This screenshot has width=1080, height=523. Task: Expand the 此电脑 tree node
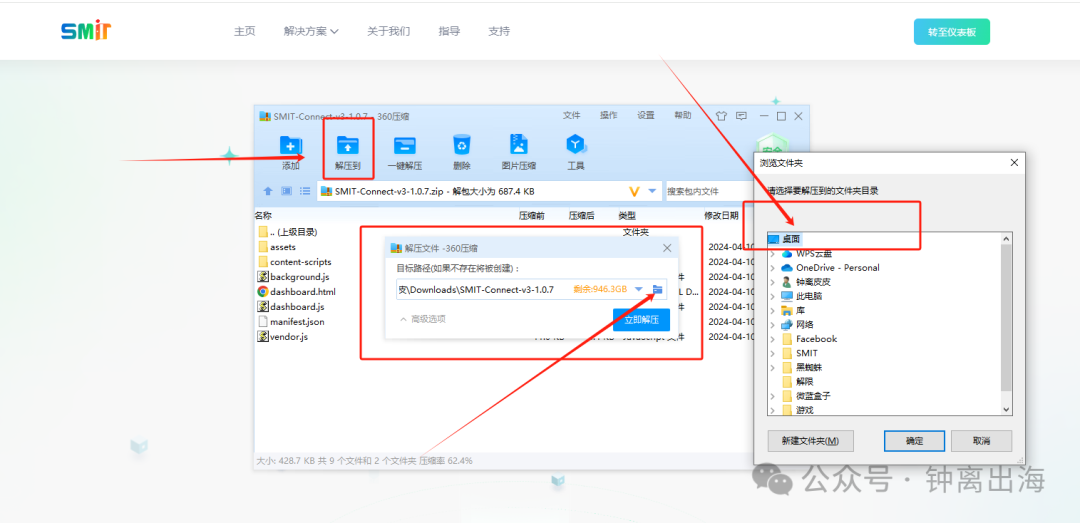click(x=773, y=296)
